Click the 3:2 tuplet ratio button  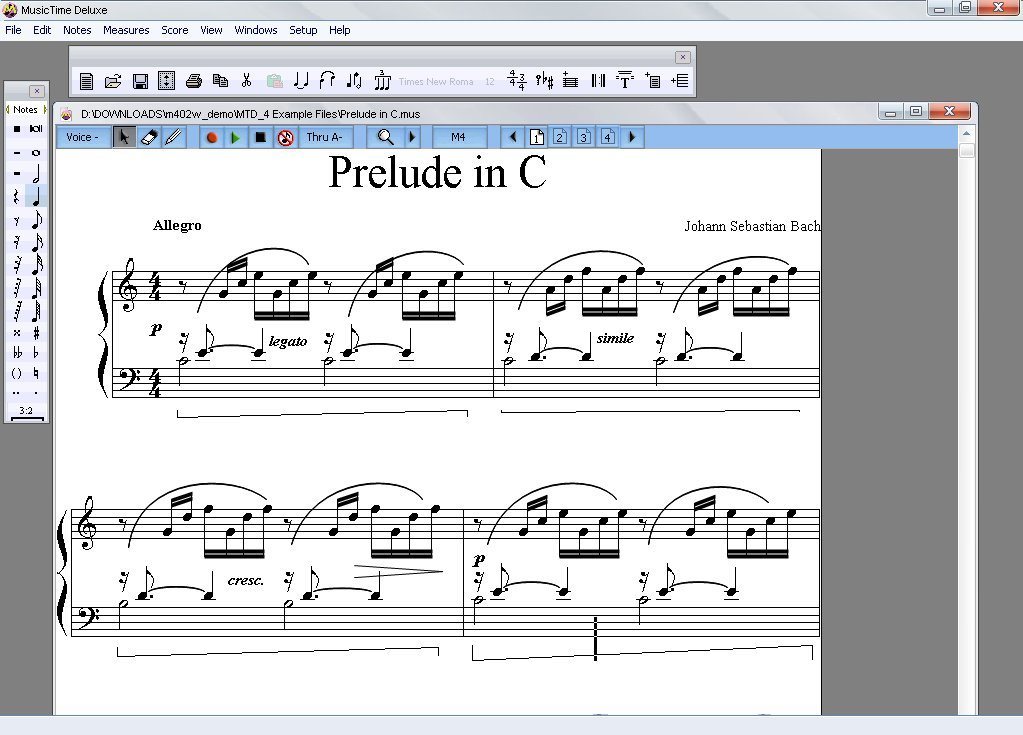(x=26, y=412)
